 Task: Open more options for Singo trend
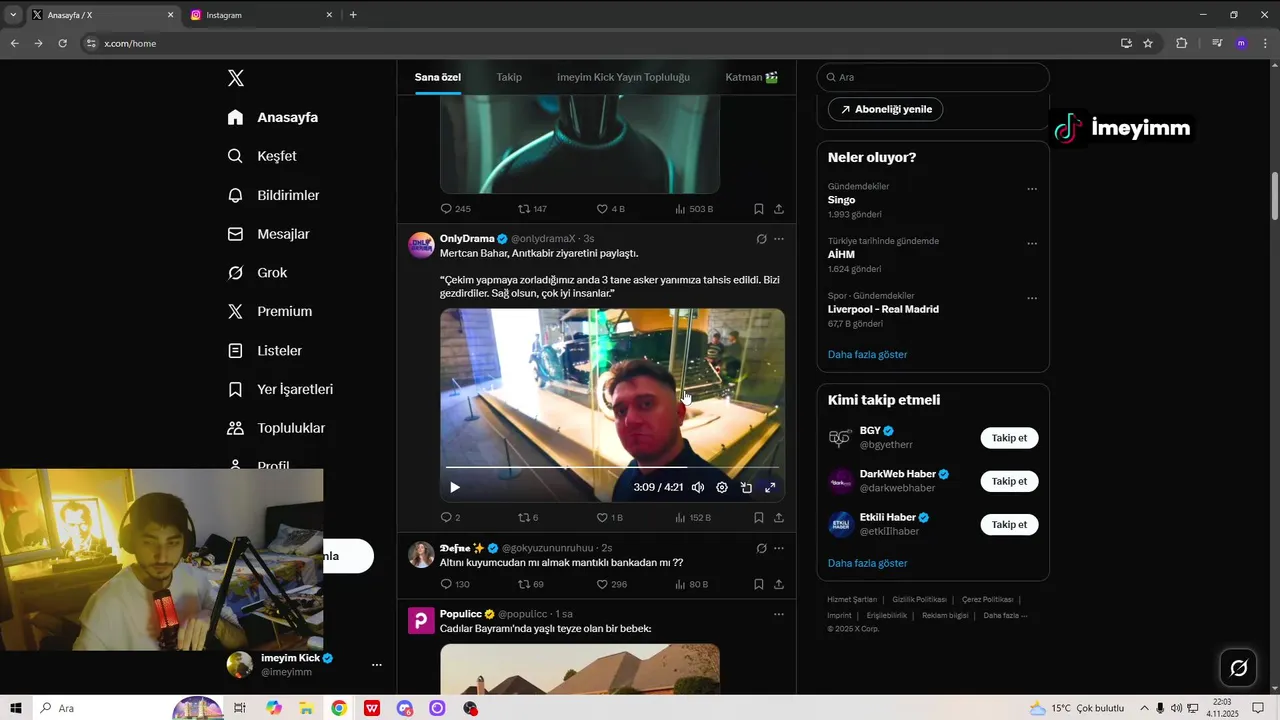click(x=1032, y=189)
